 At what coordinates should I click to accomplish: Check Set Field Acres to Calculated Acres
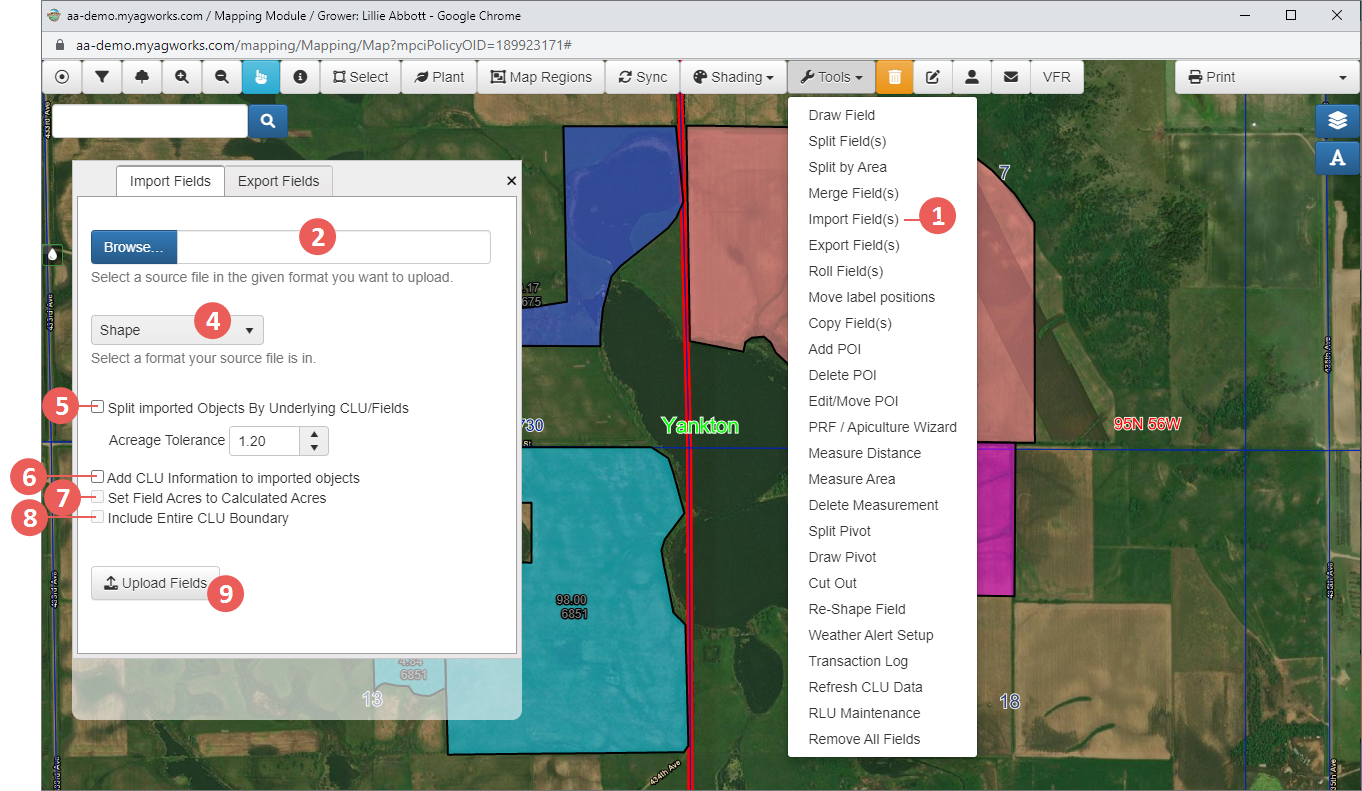point(98,497)
